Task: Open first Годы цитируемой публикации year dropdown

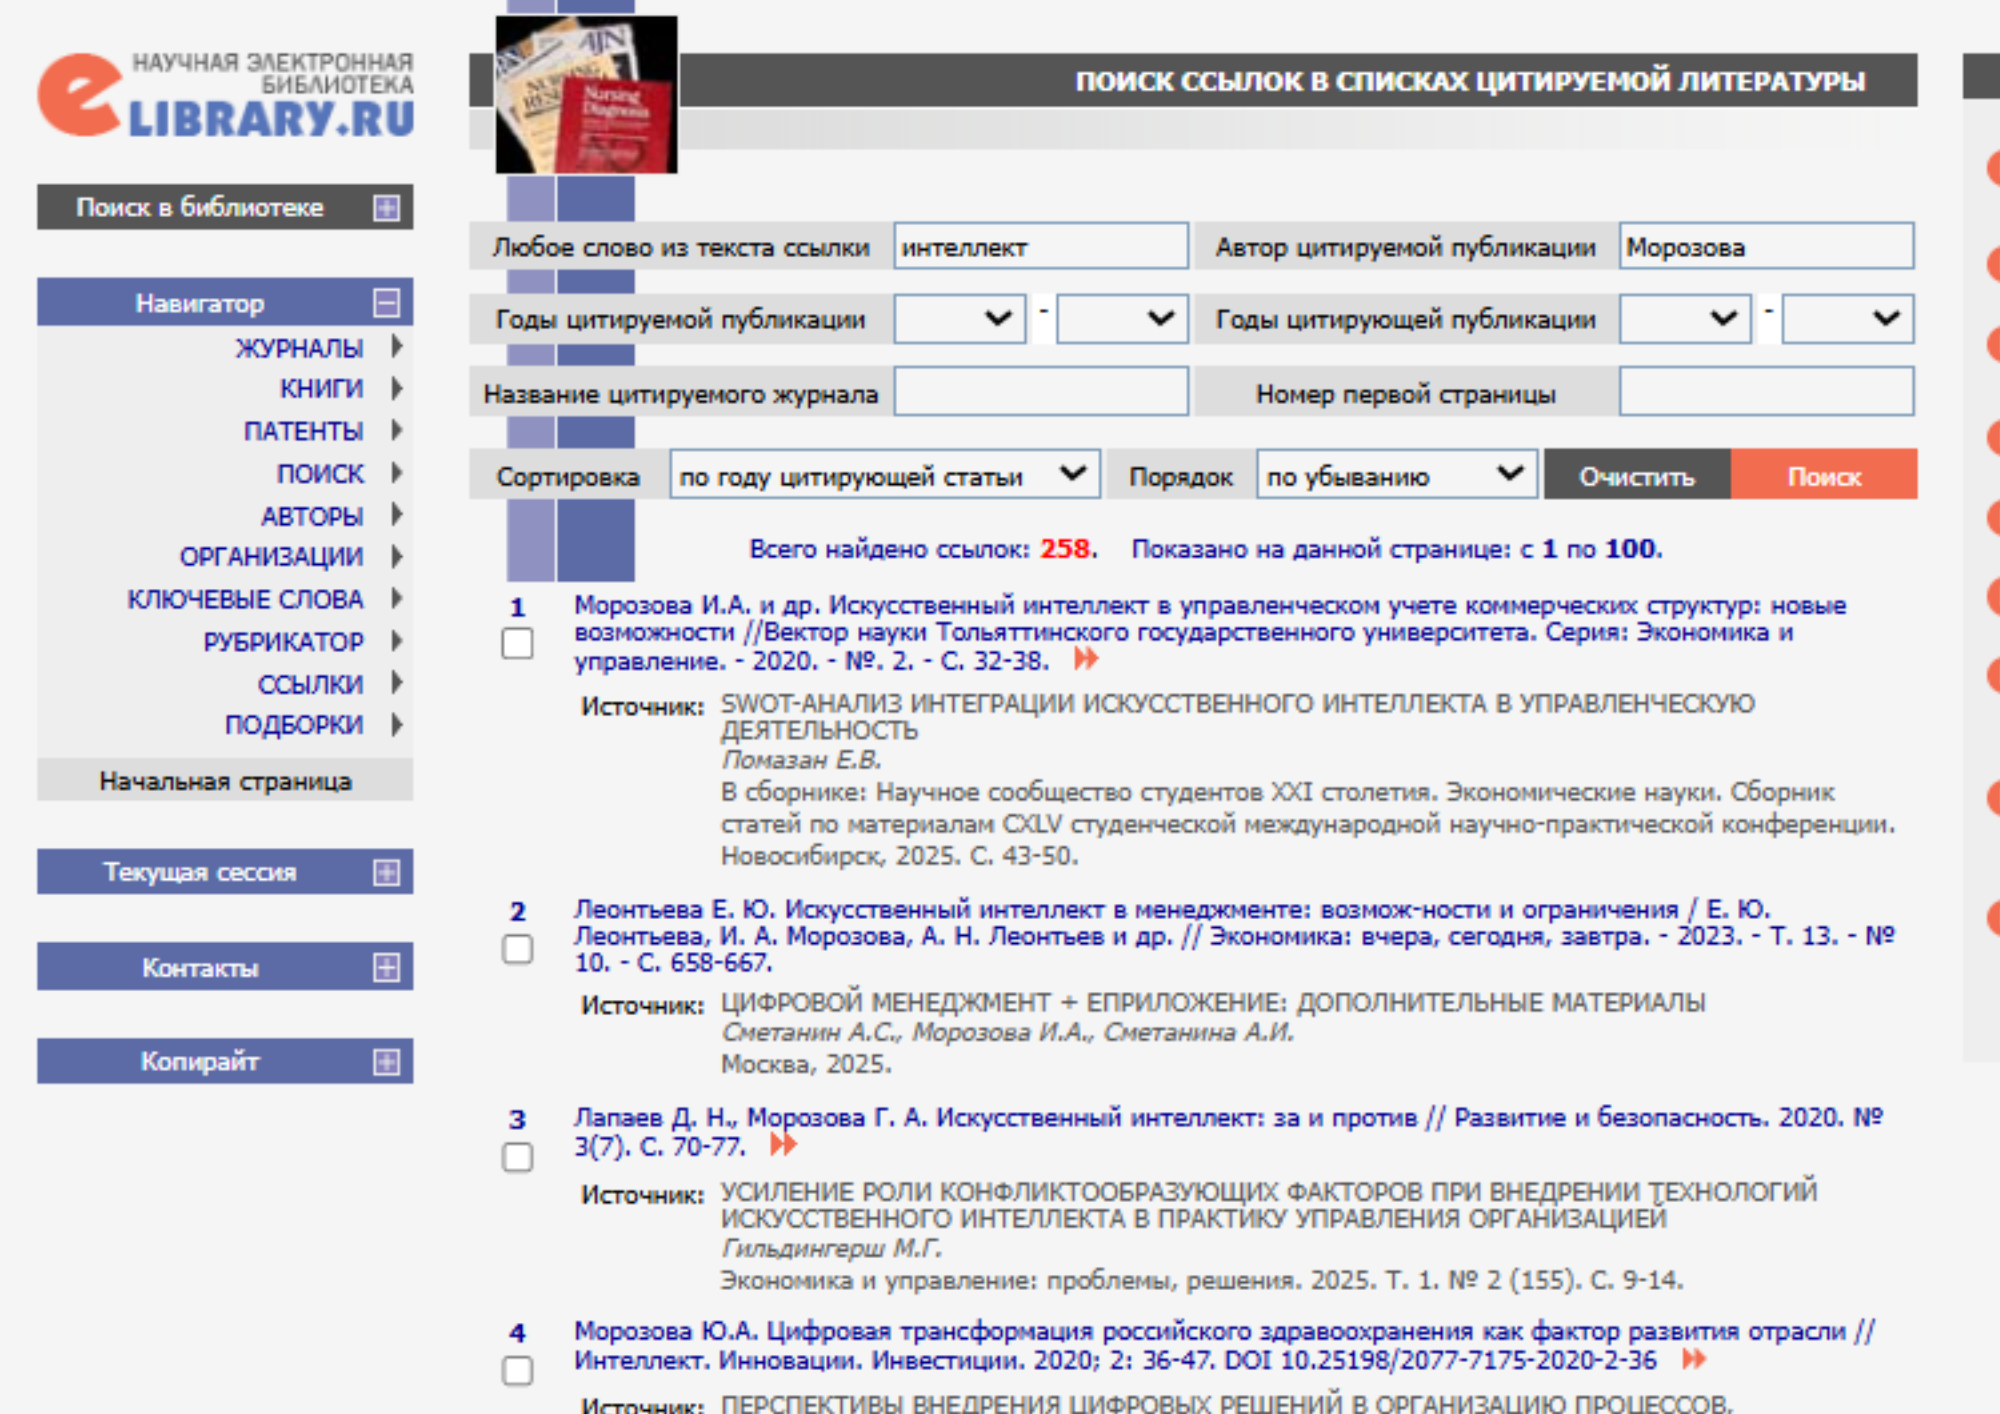Action: 959,319
